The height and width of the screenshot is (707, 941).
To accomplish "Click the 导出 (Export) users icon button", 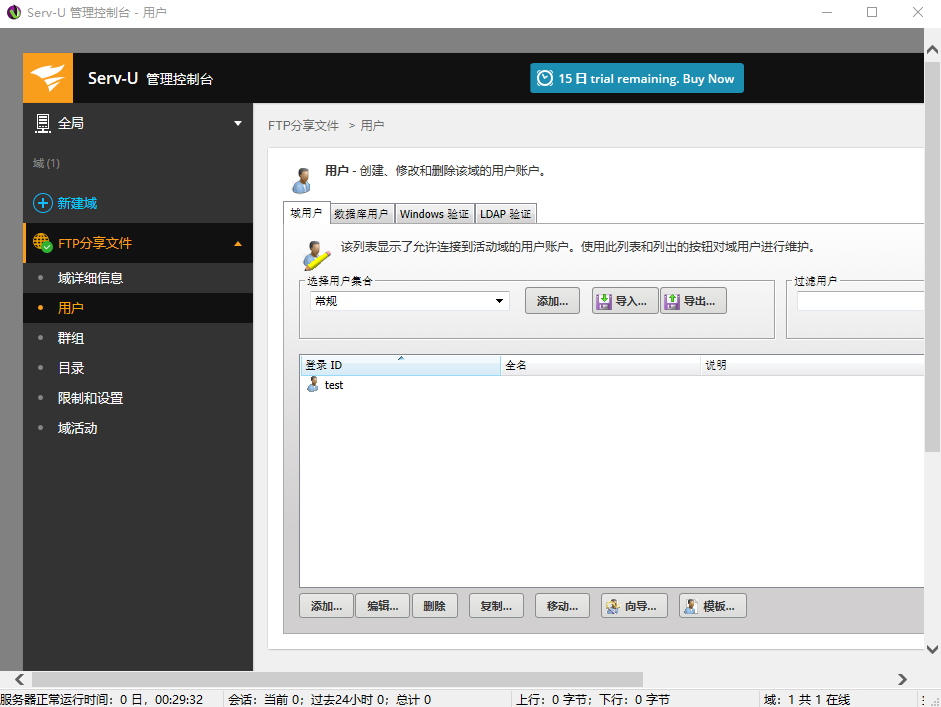I will pyautogui.click(x=693, y=300).
